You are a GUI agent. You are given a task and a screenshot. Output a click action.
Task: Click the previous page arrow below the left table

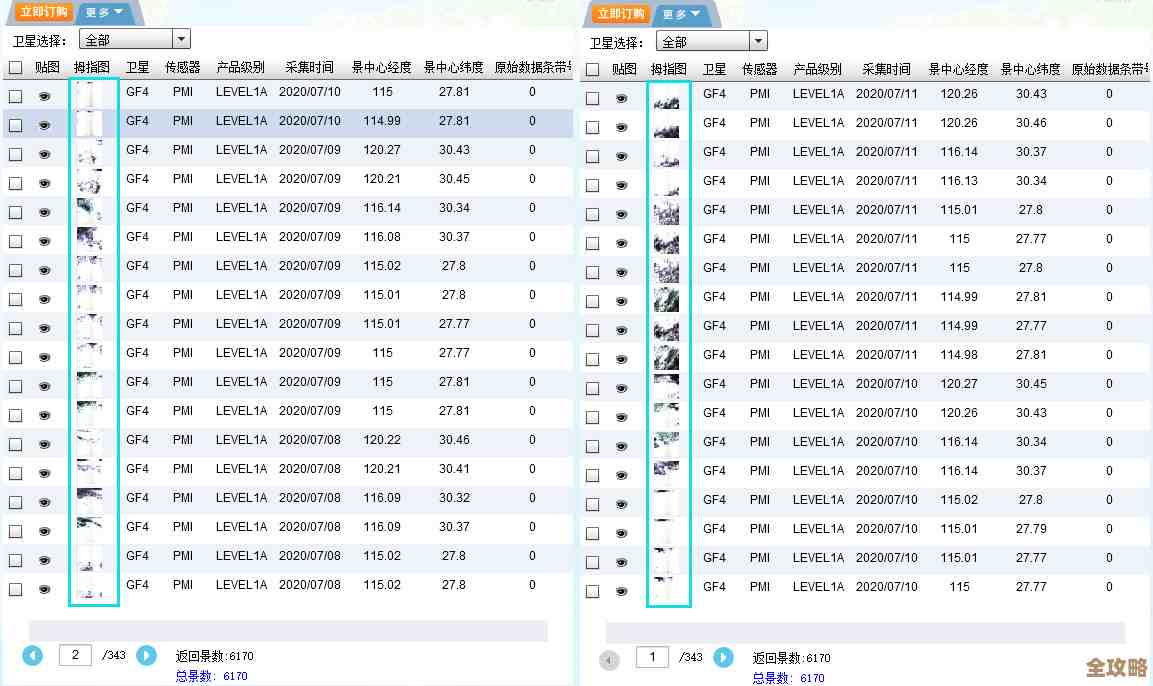point(33,655)
